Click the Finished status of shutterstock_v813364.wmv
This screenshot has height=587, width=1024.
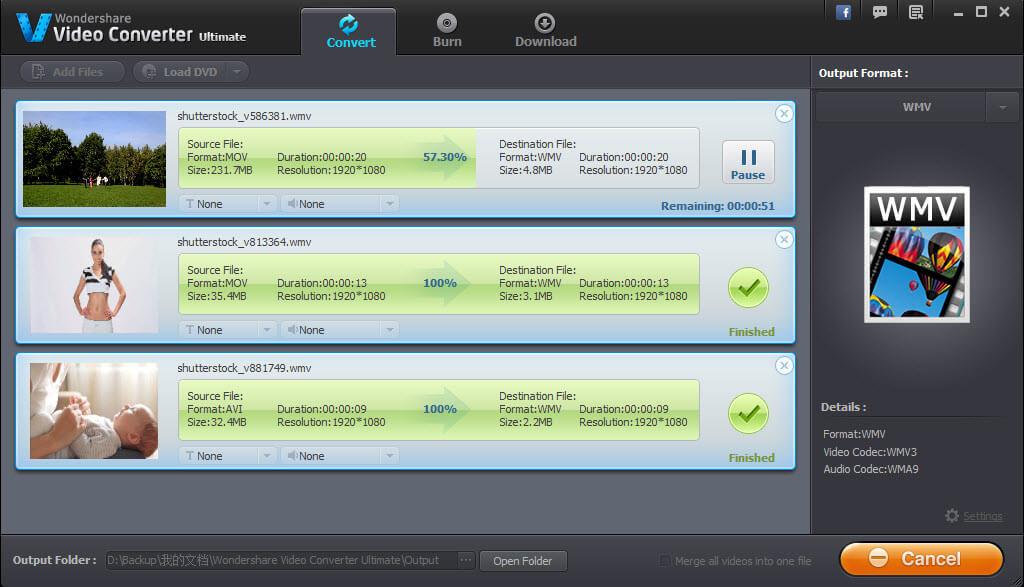[752, 332]
